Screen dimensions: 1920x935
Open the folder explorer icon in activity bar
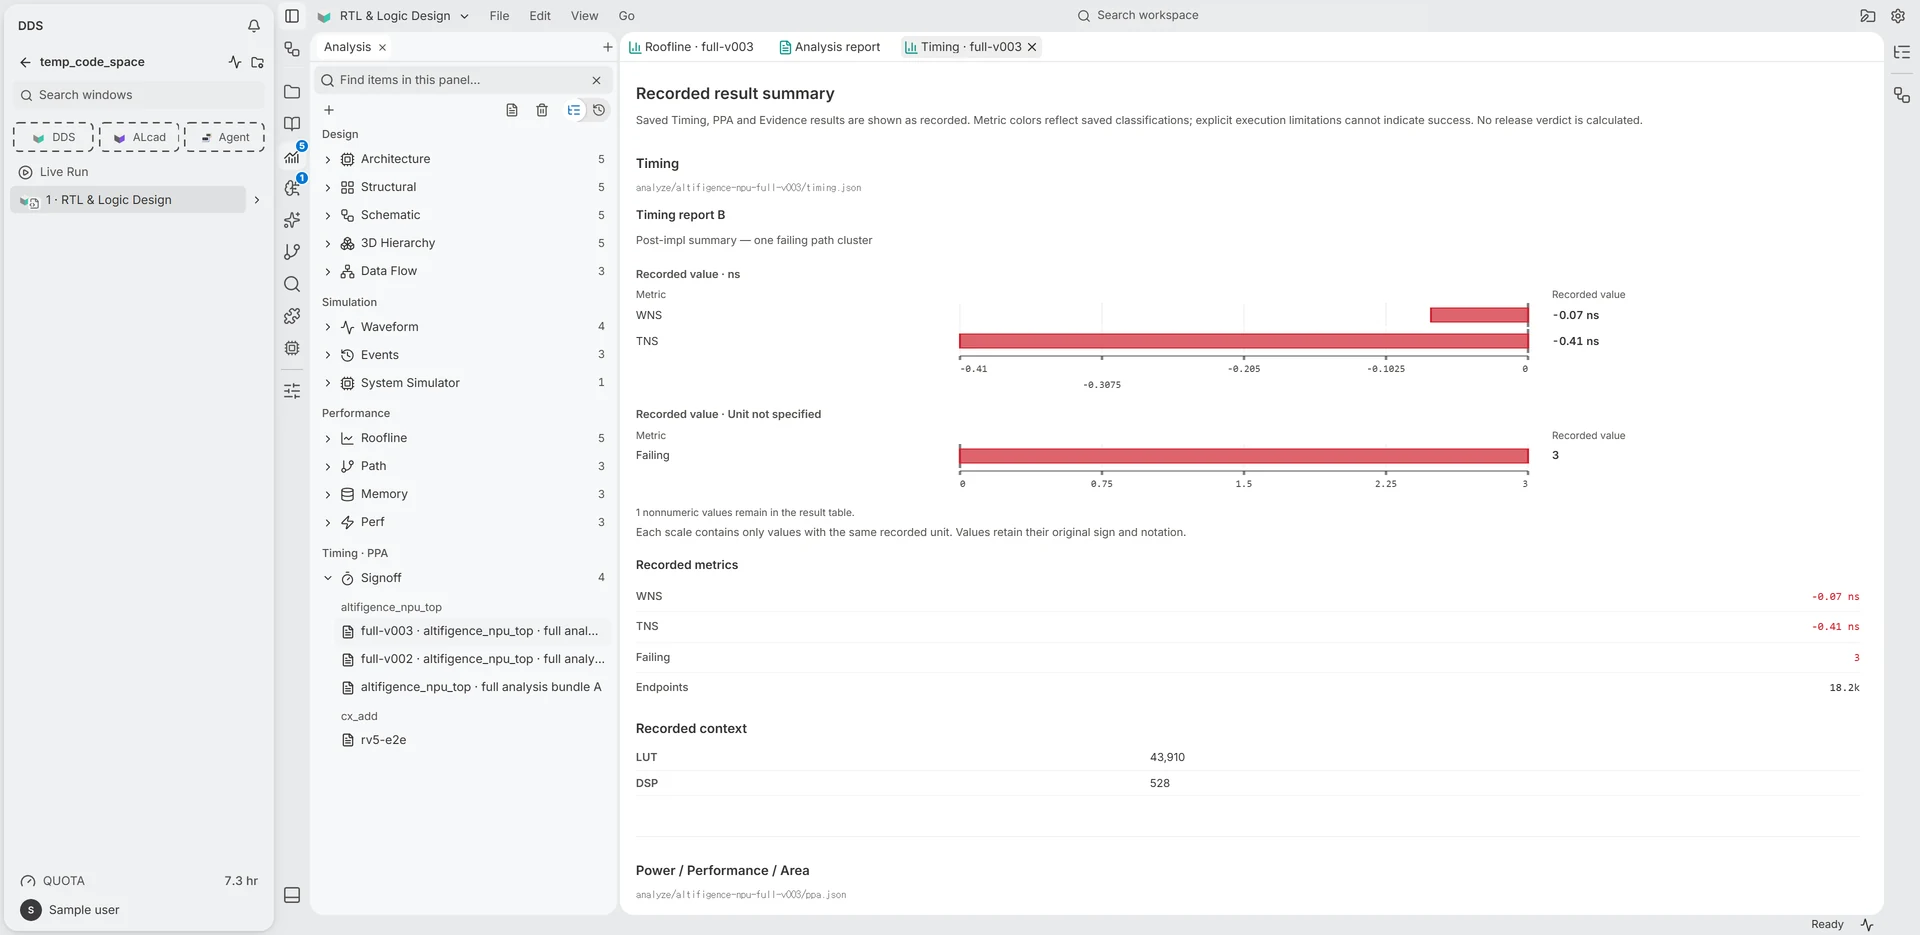[x=292, y=92]
